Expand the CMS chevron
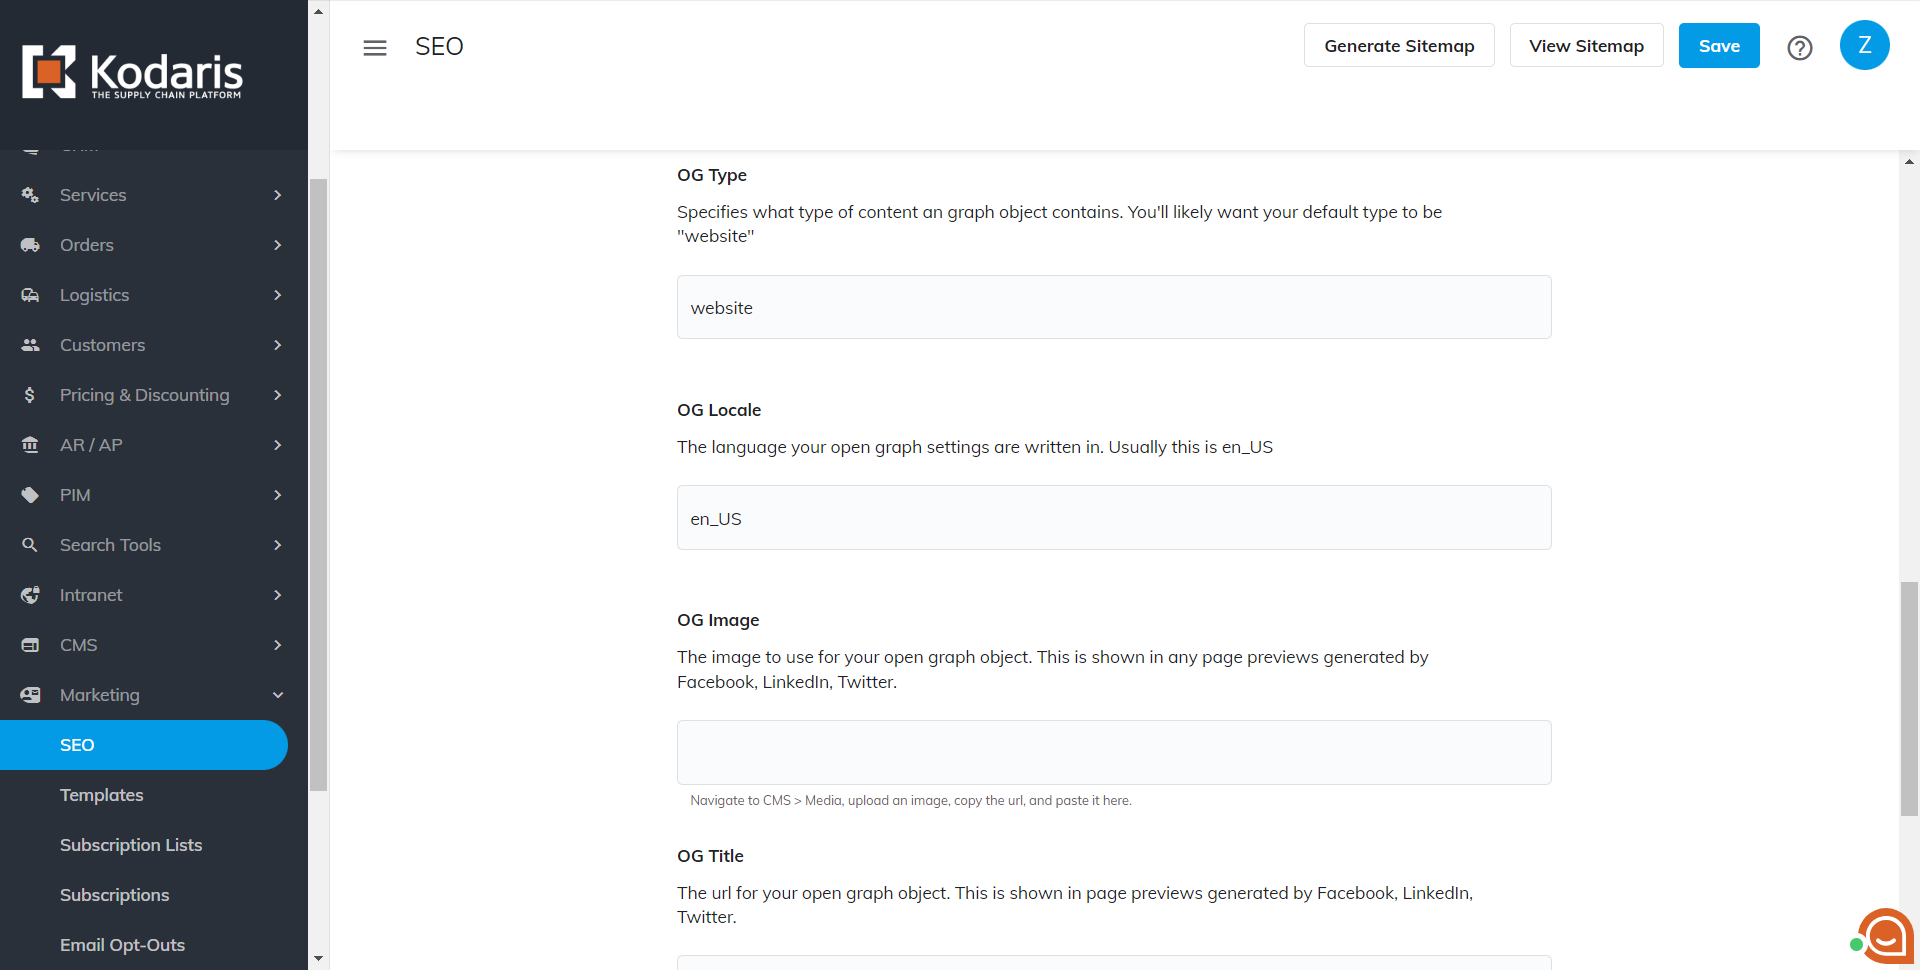 click(x=278, y=645)
